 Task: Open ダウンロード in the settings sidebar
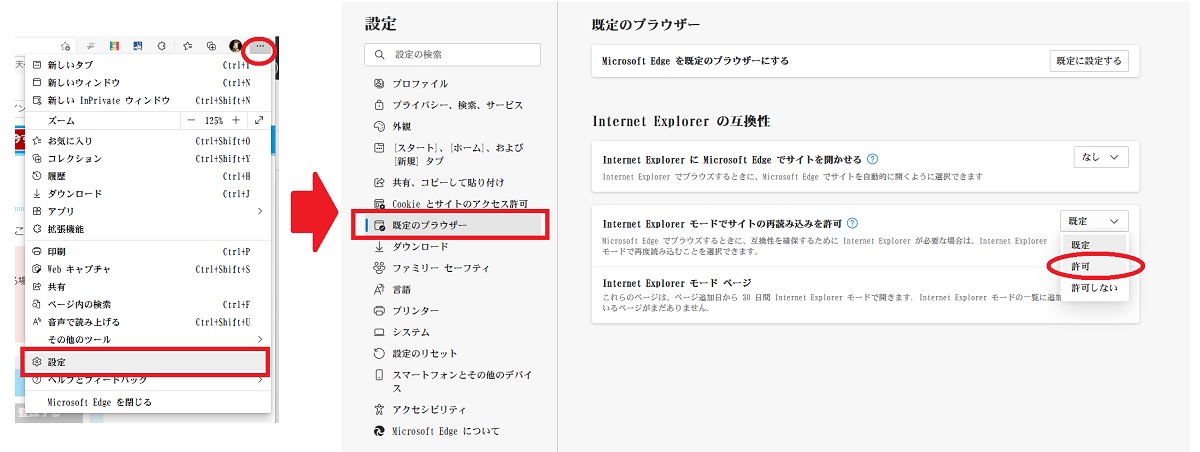(x=453, y=246)
